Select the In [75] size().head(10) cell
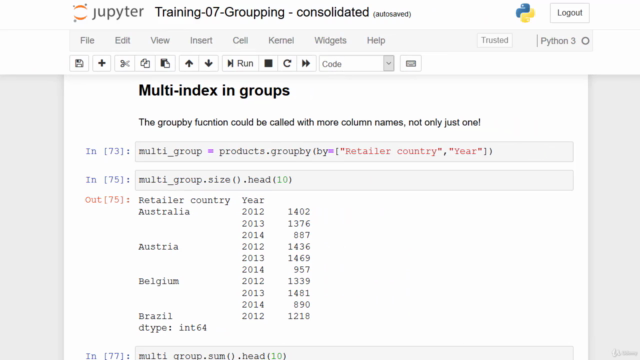The image size is (640, 360). [354, 180]
